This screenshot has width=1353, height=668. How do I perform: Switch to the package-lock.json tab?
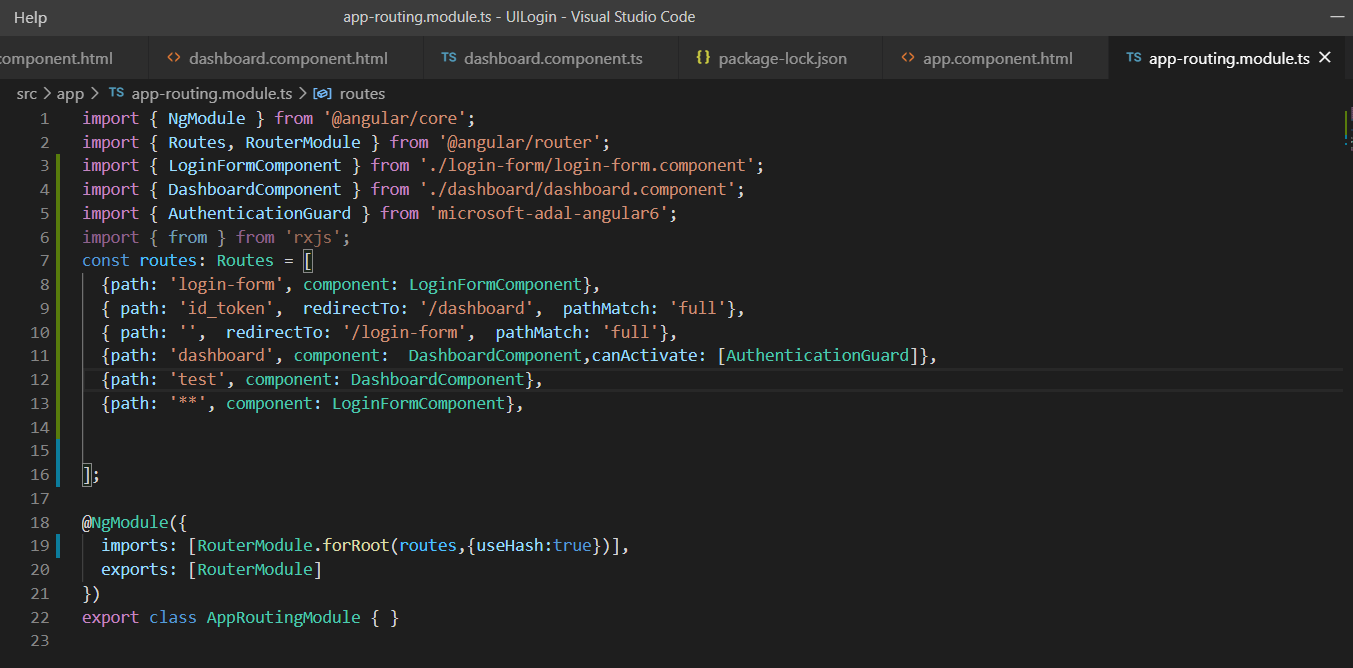(780, 57)
